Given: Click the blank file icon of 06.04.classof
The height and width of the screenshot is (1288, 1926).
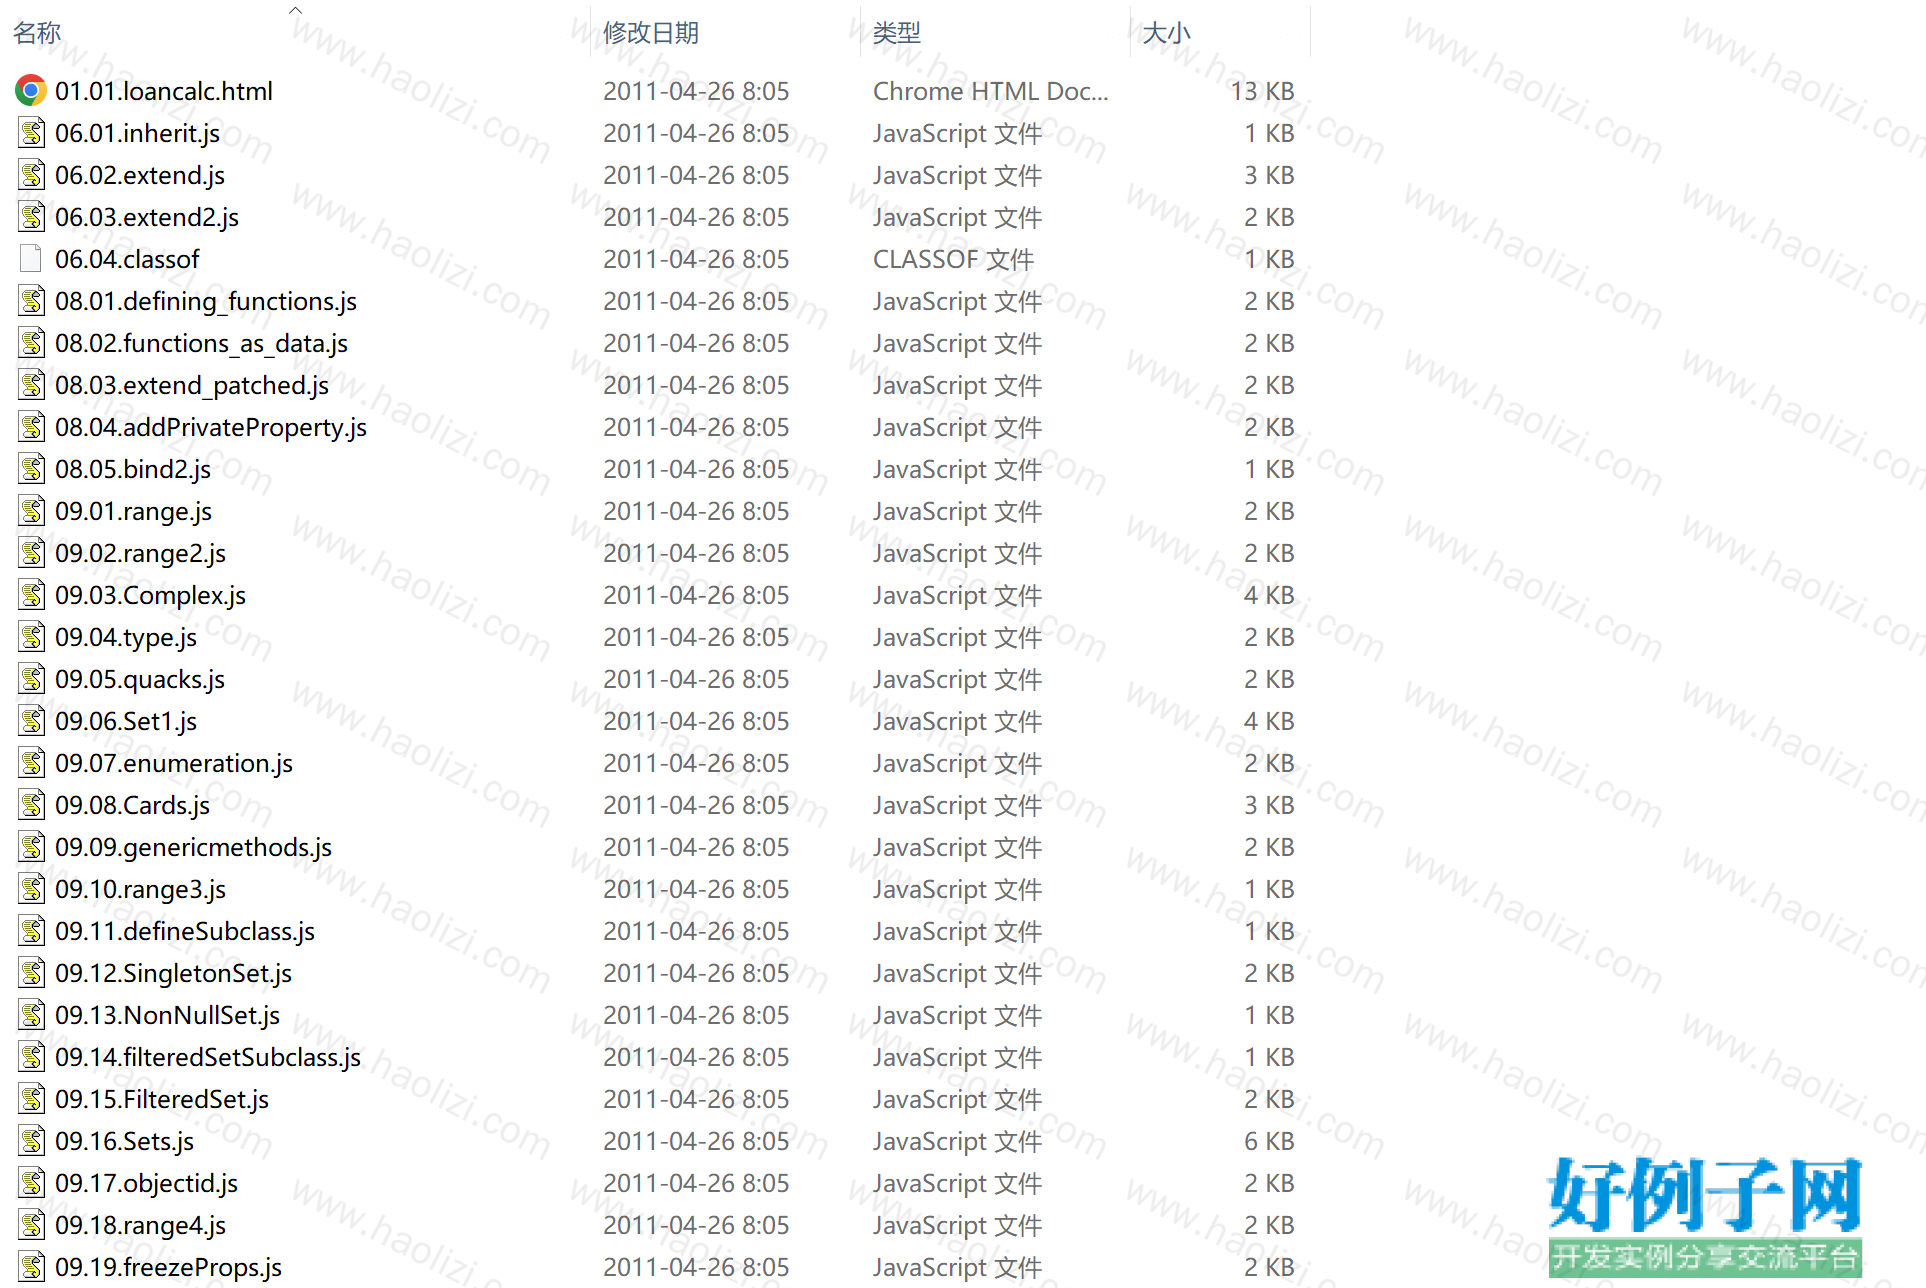Looking at the screenshot, I should [x=31, y=259].
